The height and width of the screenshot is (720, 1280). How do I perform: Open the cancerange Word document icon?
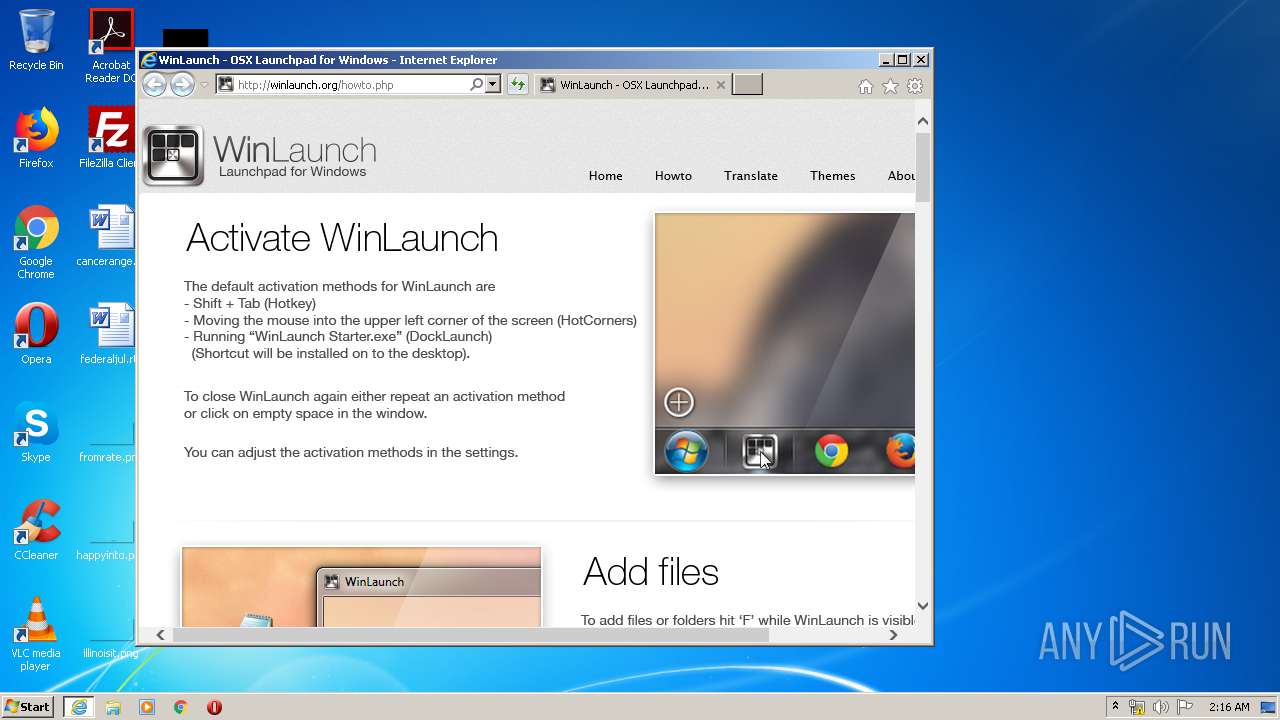(x=108, y=236)
